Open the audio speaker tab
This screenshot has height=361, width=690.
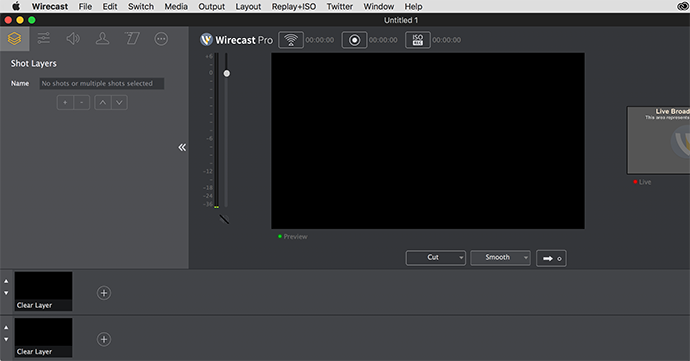pos(73,39)
